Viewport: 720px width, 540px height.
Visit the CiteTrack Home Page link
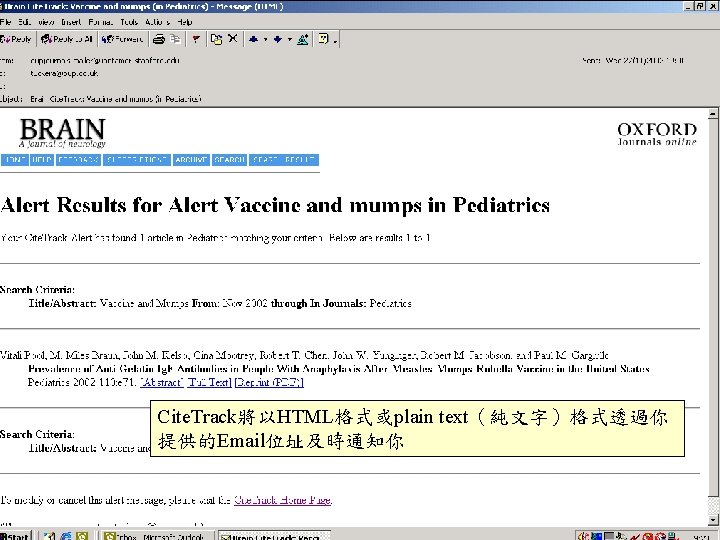(x=282, y=500)
